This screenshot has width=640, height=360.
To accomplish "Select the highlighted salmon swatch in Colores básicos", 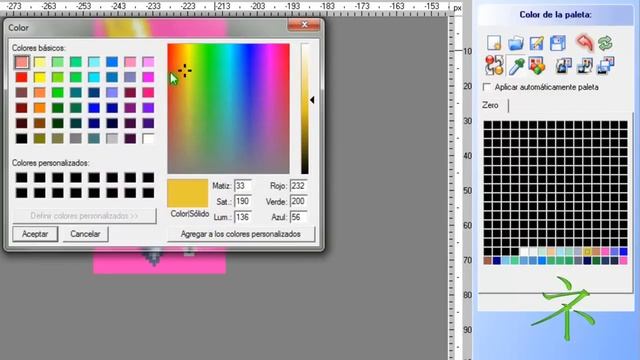I will [x=22, y=62].
